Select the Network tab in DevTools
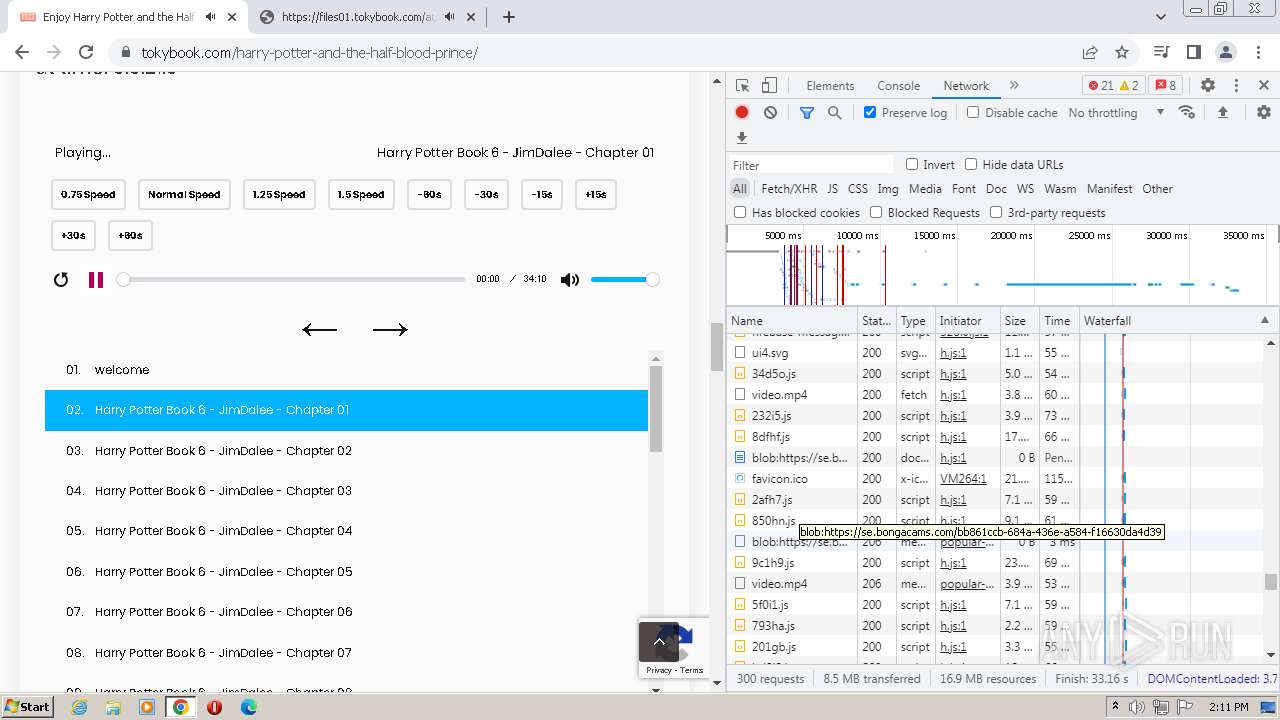1280x720 pixels. tap(966, 86)
